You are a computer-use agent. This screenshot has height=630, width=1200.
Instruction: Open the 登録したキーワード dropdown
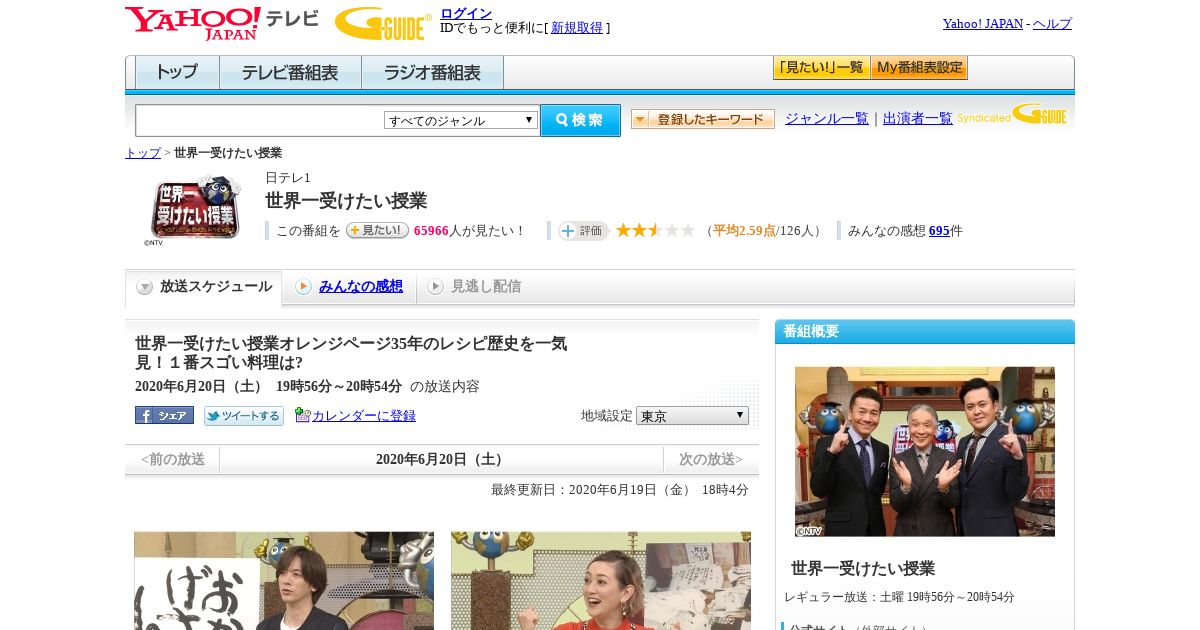(703, 119)
